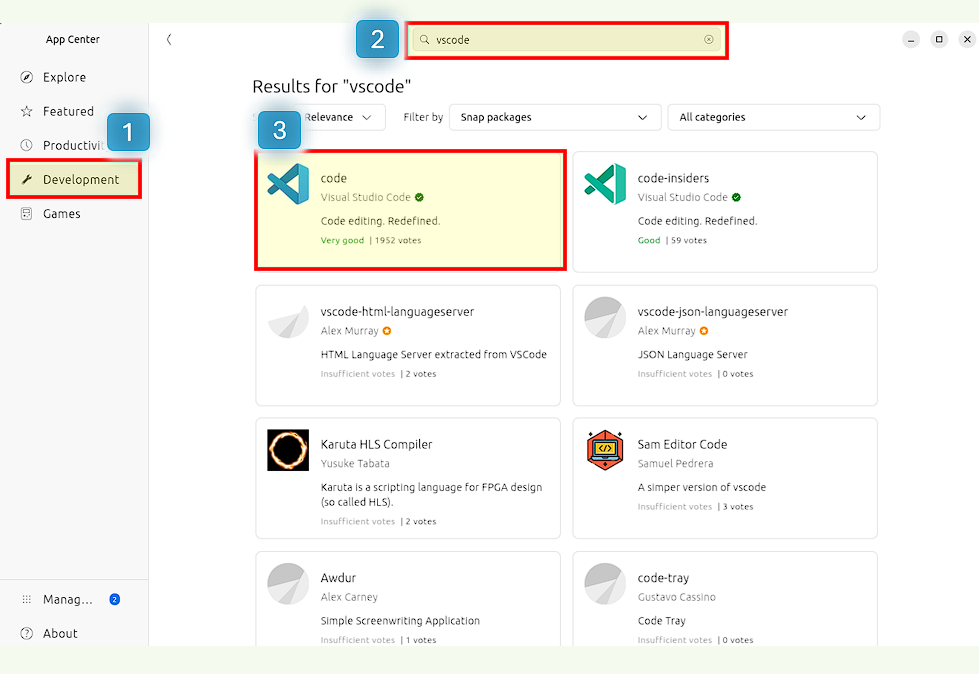The height and width of the screenshot is (674, 979).
Task: Click the clock icon beside Productivity
Action: pos(26,145)
